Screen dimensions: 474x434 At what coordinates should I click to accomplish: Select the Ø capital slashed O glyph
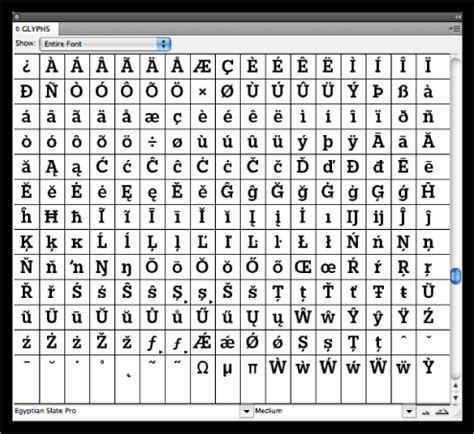tap(228, 92)
